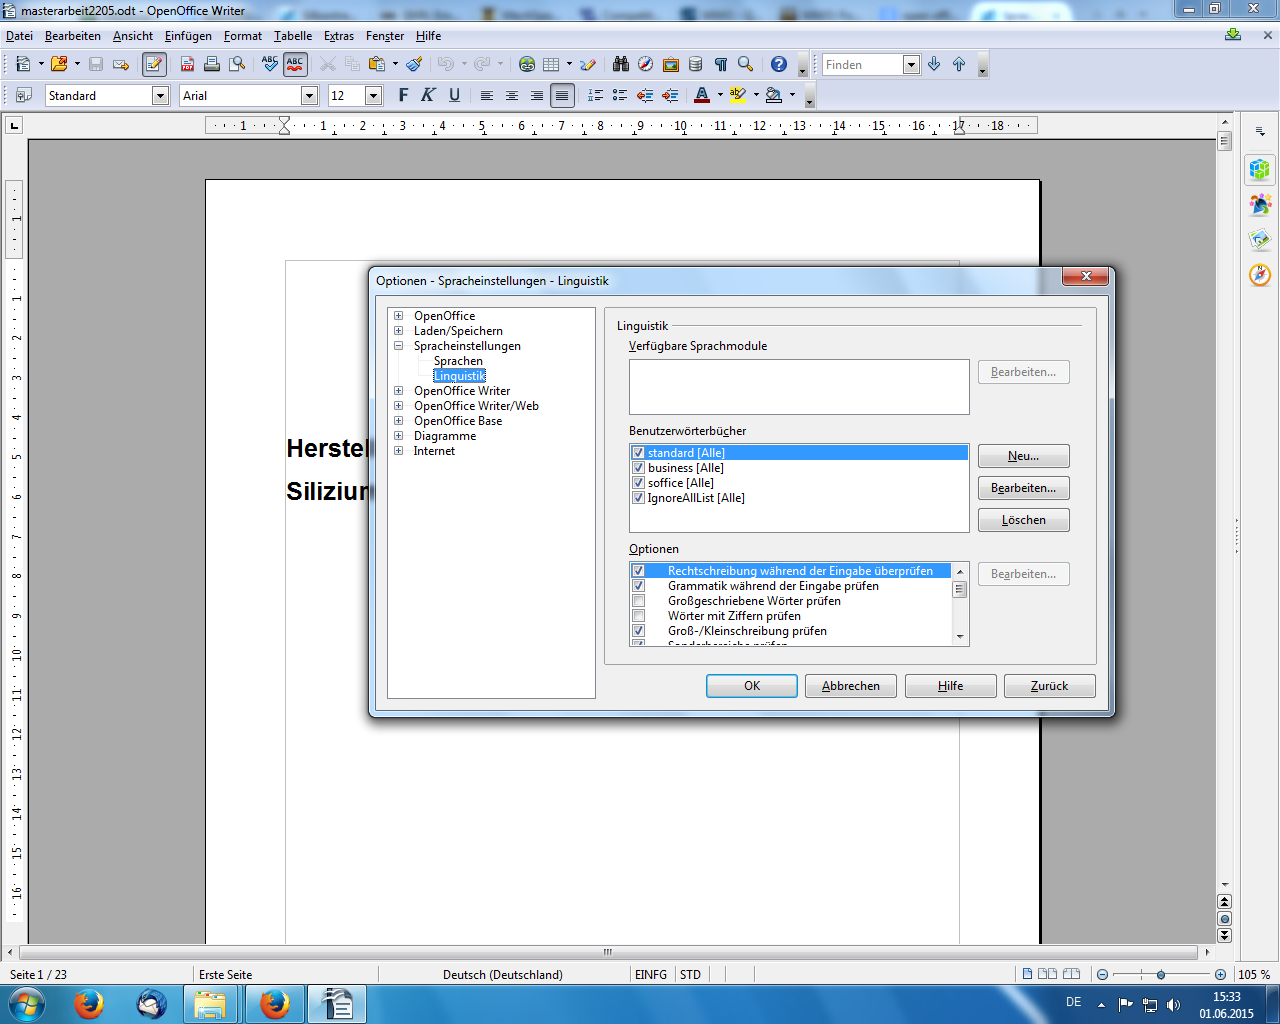Click the Export as PDF icon

coord(187,64)
